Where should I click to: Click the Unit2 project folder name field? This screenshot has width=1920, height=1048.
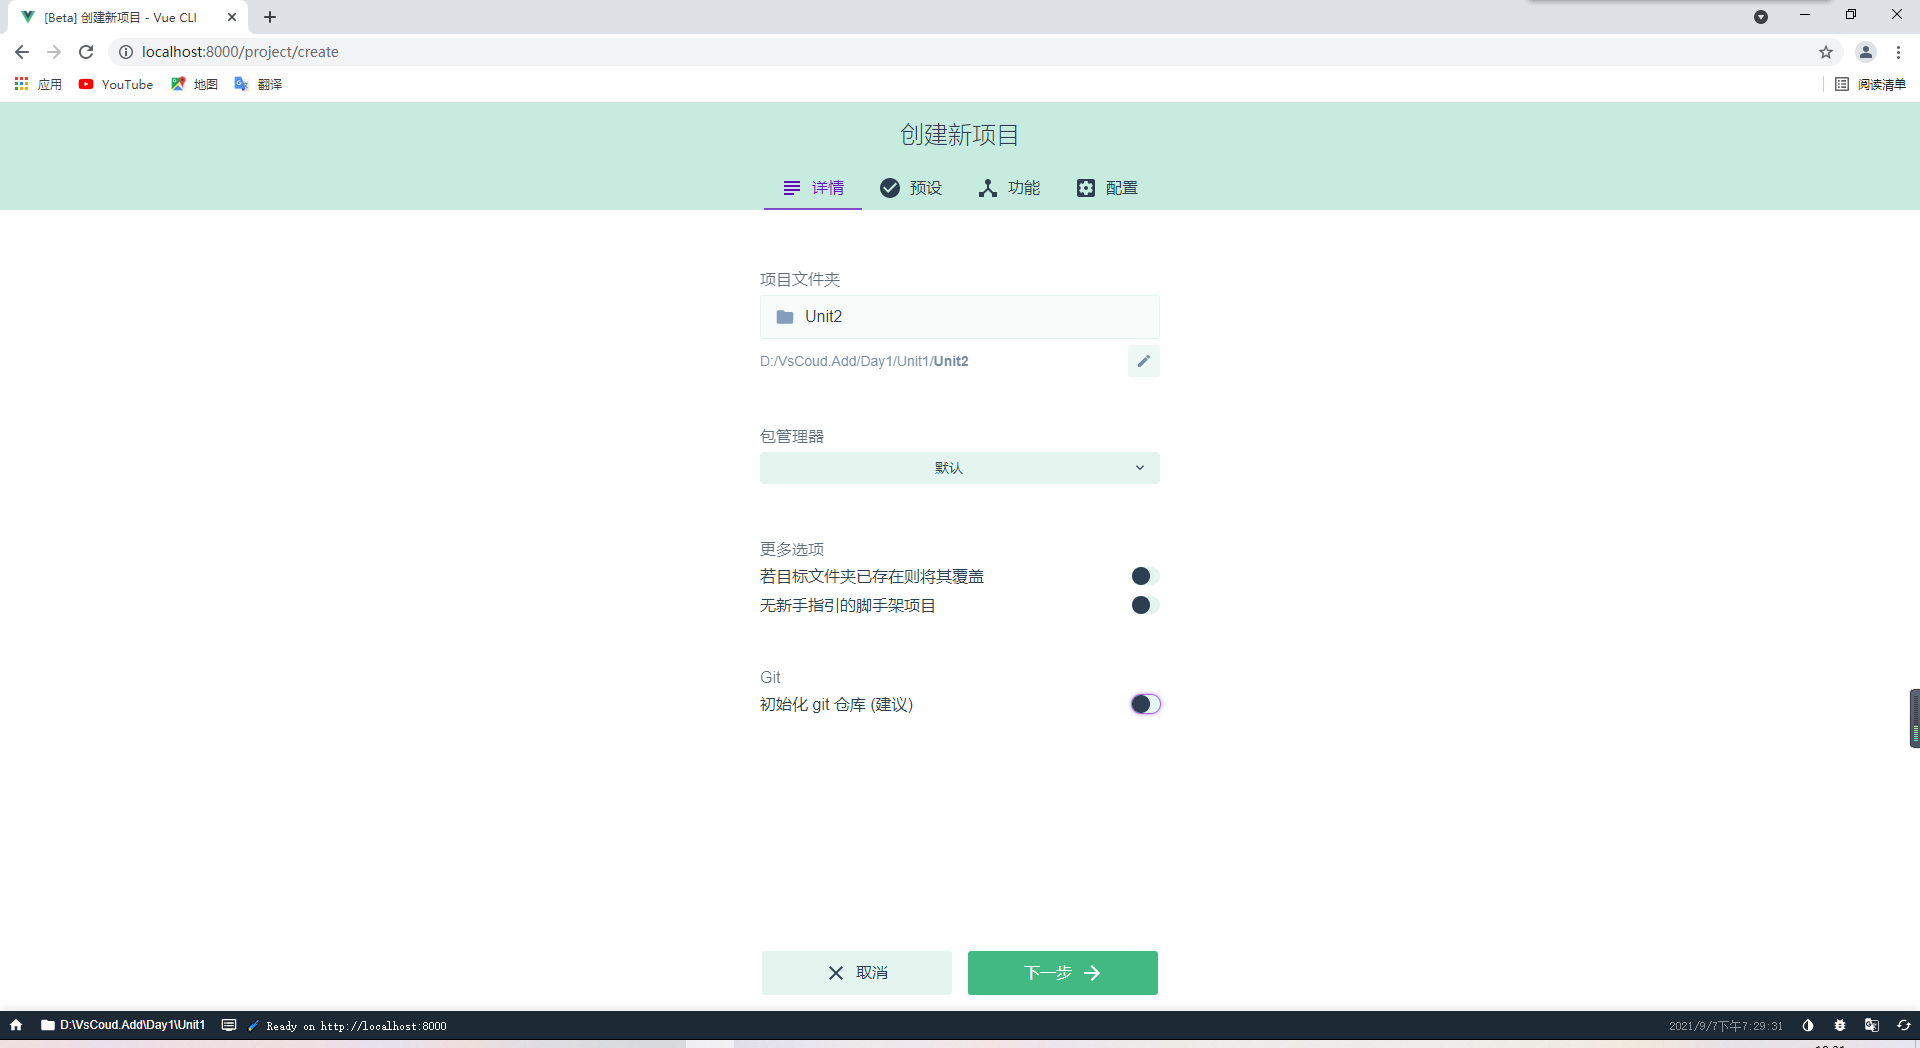960,317
